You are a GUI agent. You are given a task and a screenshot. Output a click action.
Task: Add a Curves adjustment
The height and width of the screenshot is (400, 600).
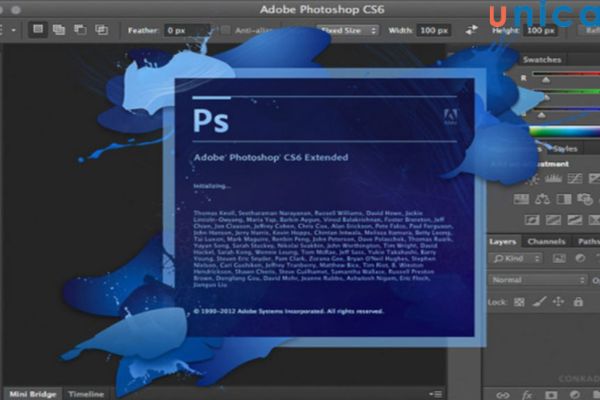click(x=575, y=178)
